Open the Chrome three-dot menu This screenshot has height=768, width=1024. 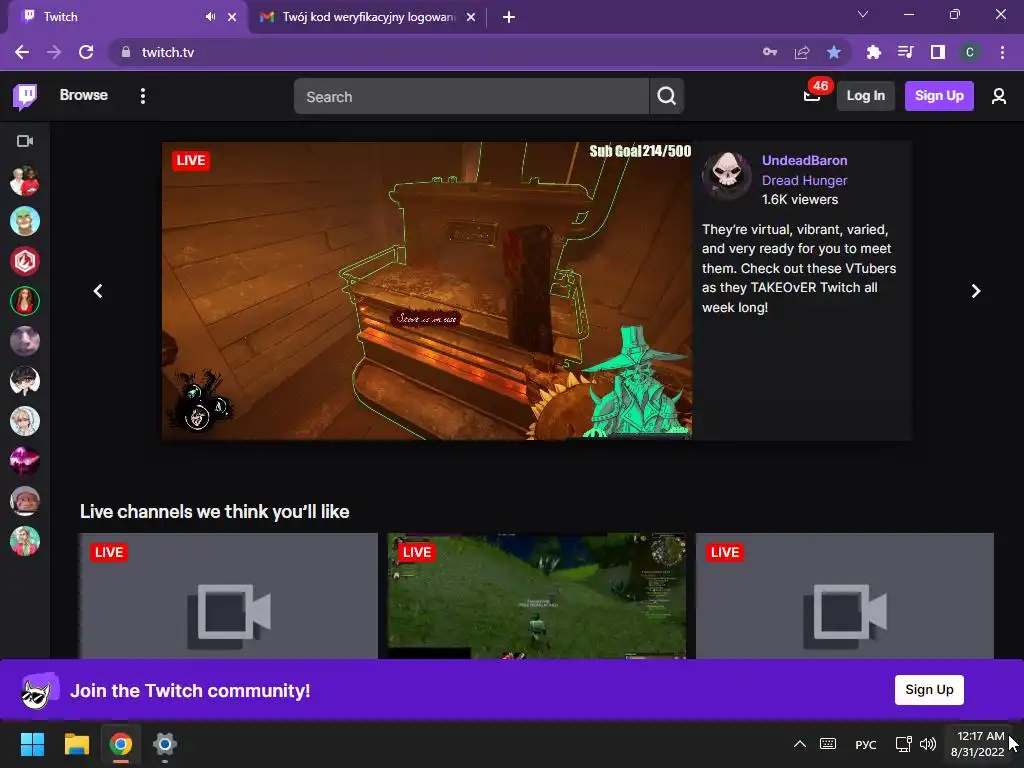pos(1002,52)
